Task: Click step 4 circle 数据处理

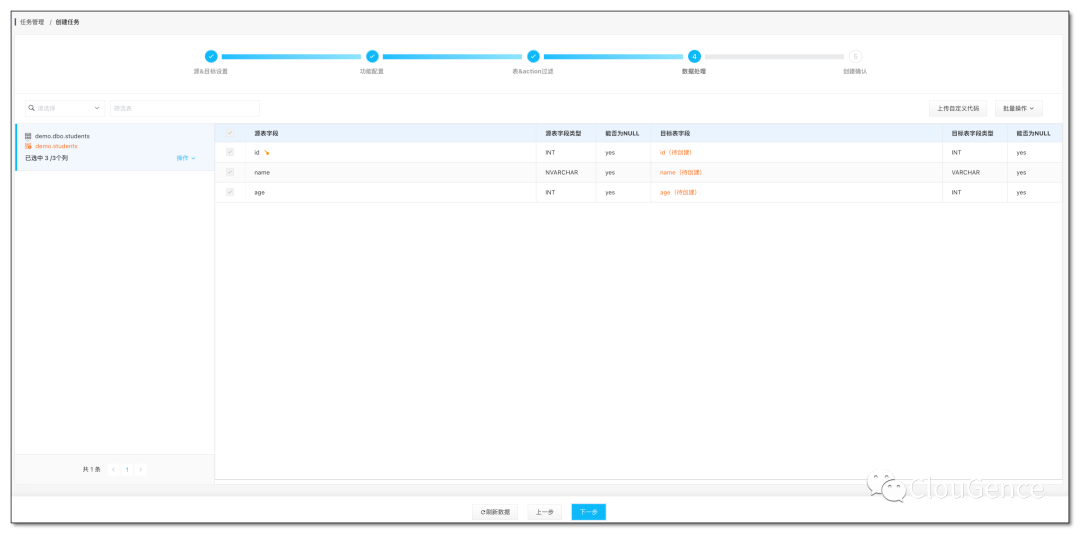Action: pyautogui.click(x=694, y=57)
